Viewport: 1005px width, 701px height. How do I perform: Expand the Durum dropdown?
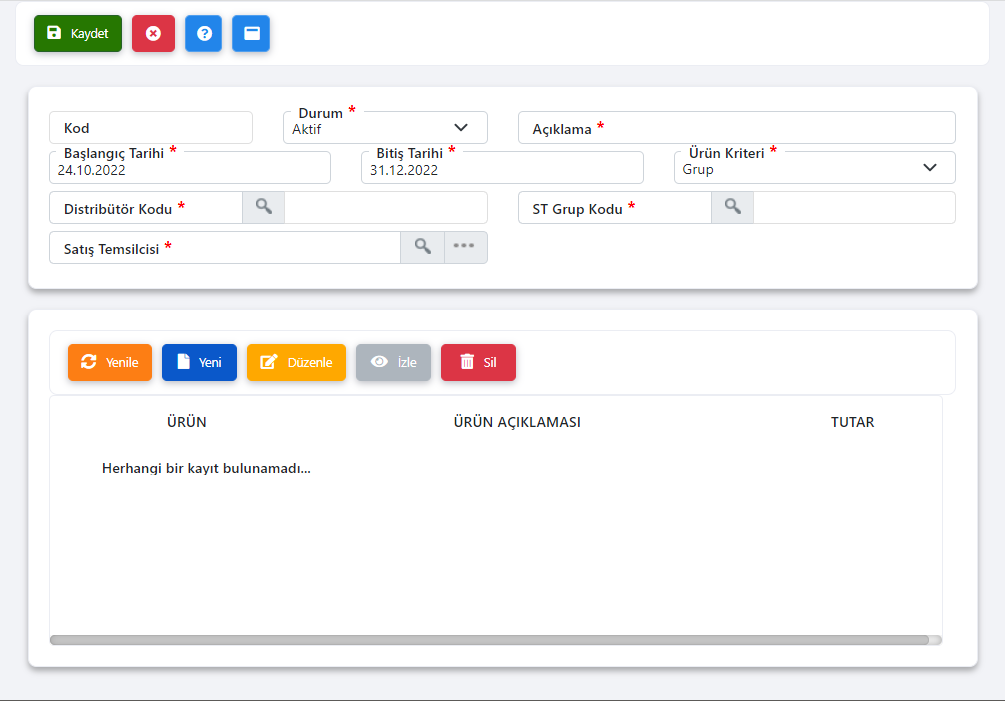coord(385,128)
